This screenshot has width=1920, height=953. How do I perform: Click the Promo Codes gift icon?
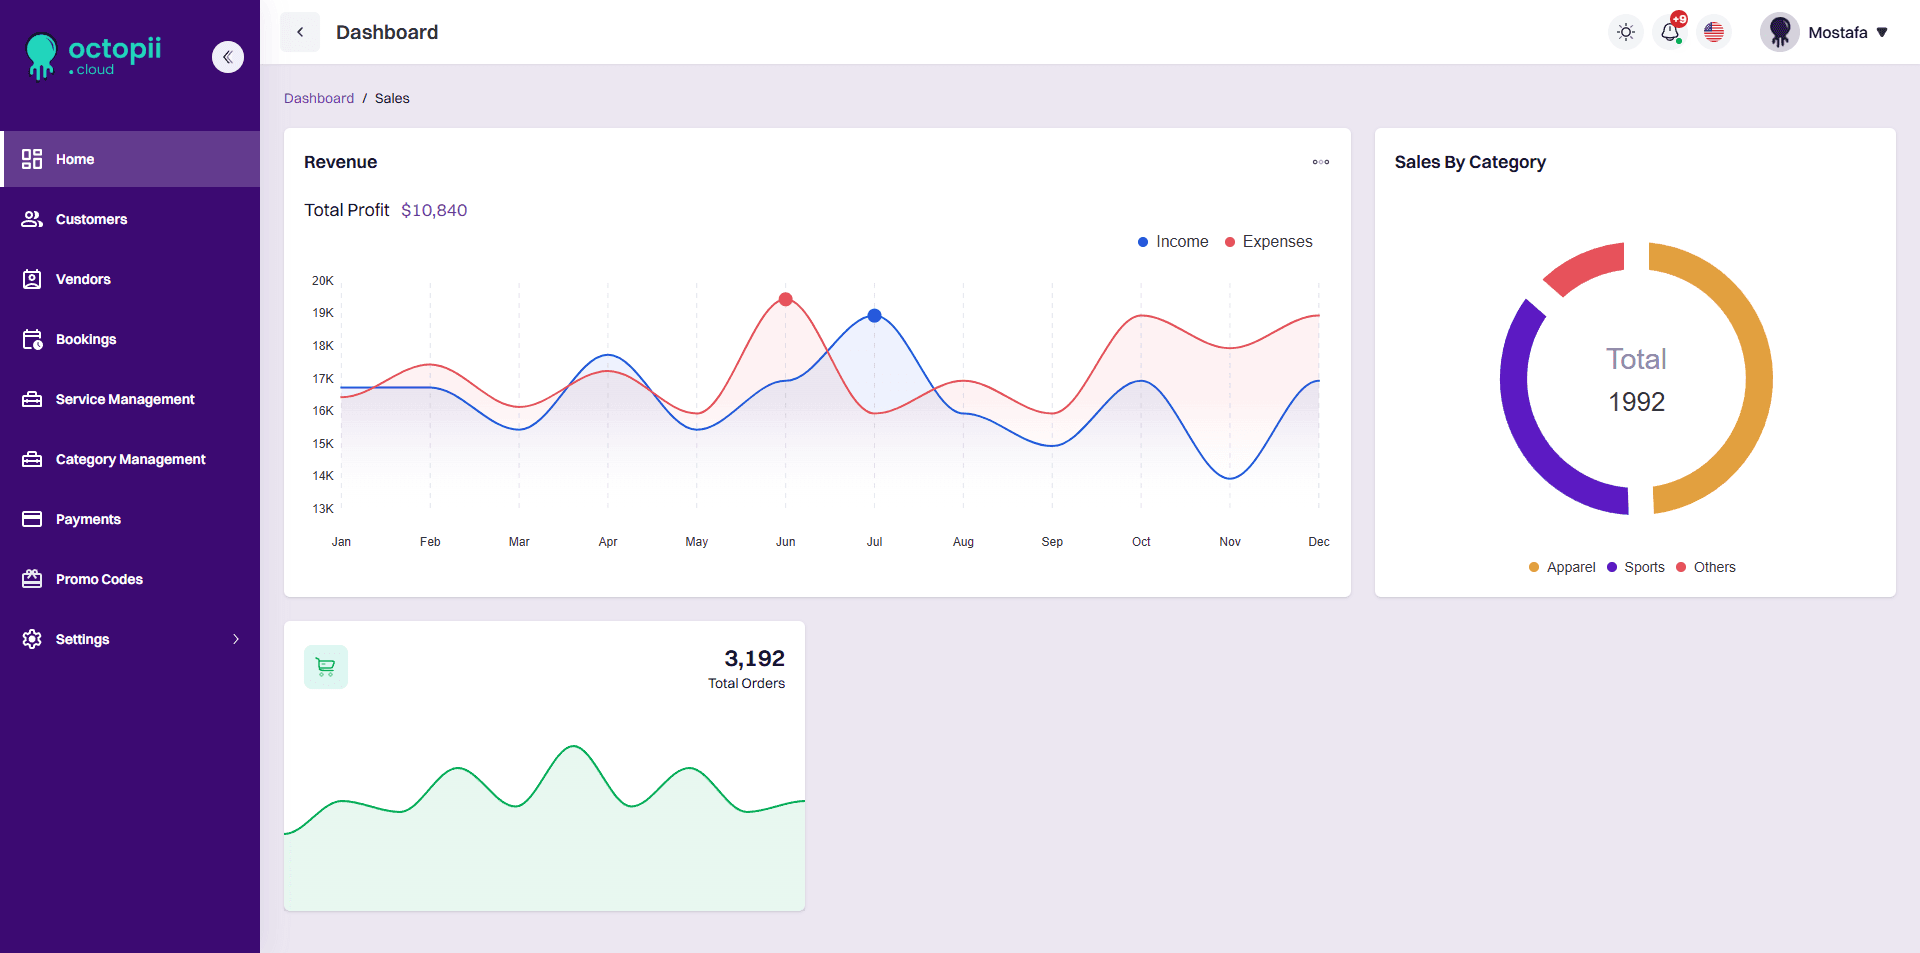(32, 579)
